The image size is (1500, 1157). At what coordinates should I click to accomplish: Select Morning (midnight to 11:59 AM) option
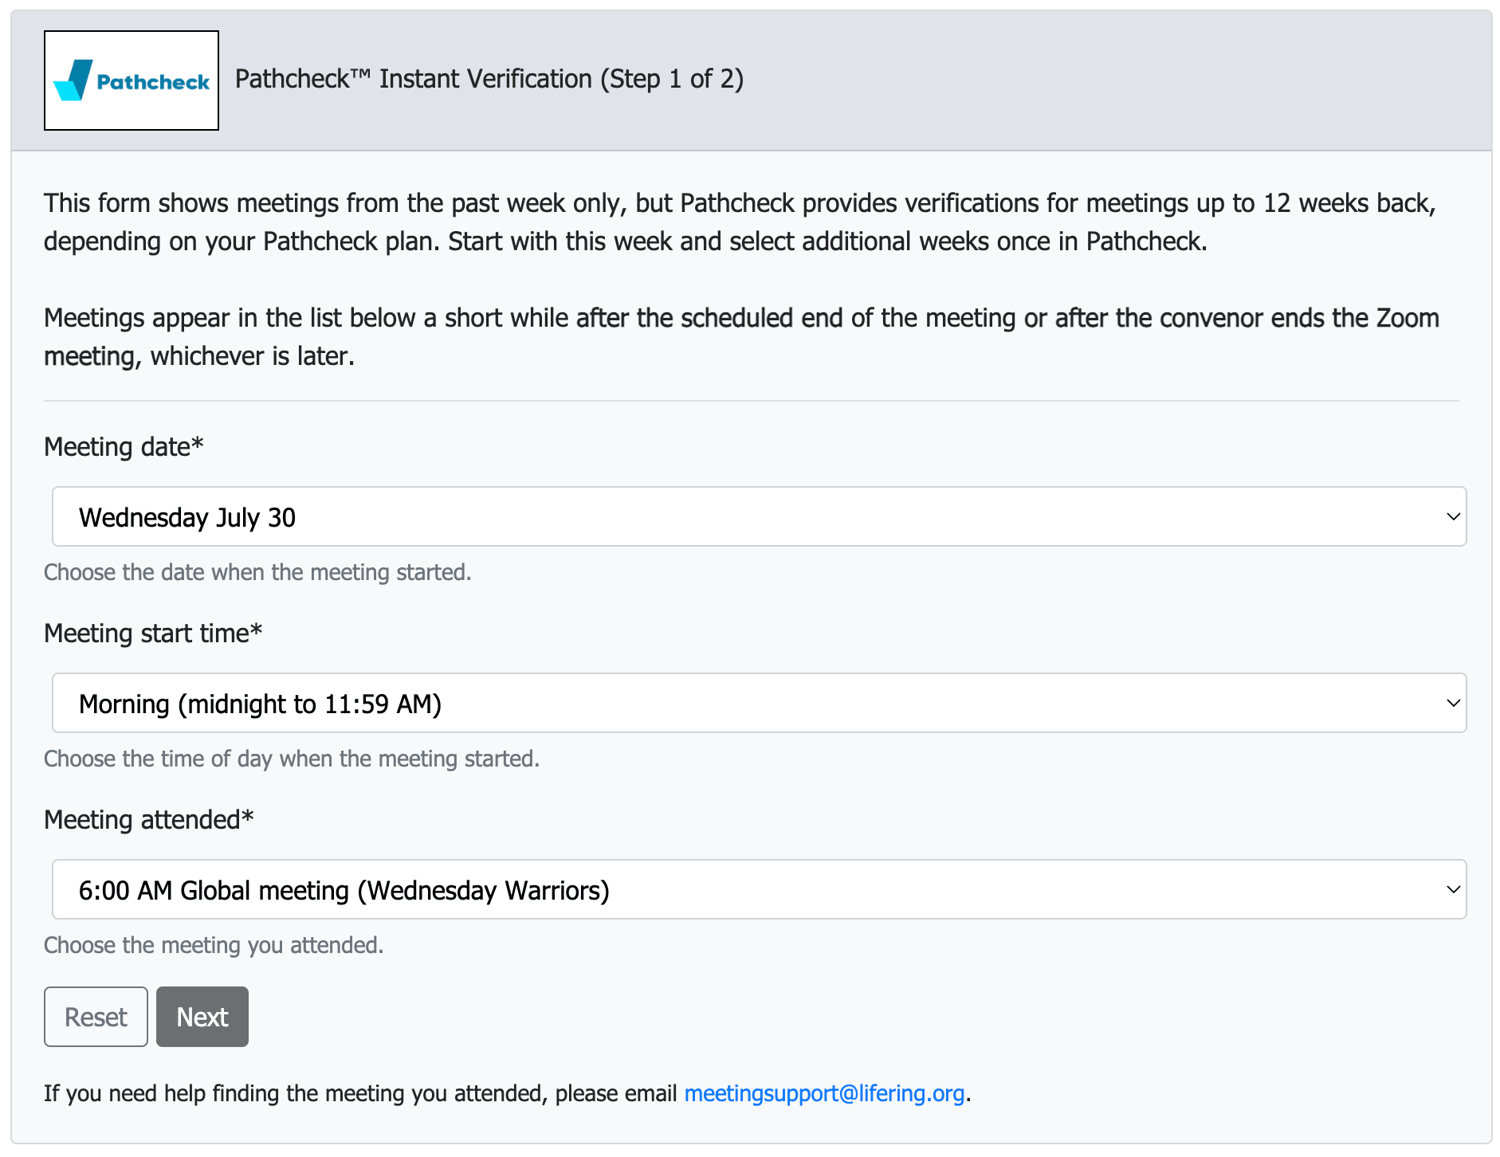tap(260, 703)
